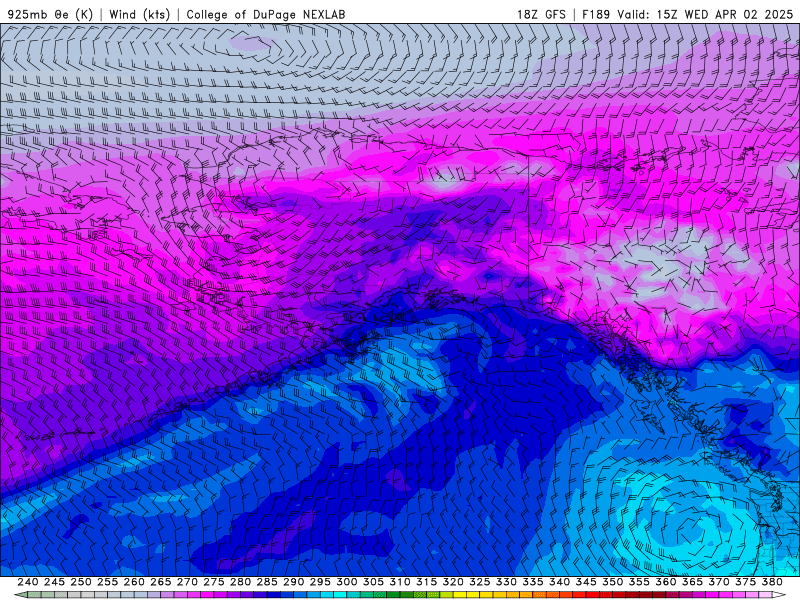Click the 240 value on color scale
This screenshot has height=600, width=800.
click(28, 582)
